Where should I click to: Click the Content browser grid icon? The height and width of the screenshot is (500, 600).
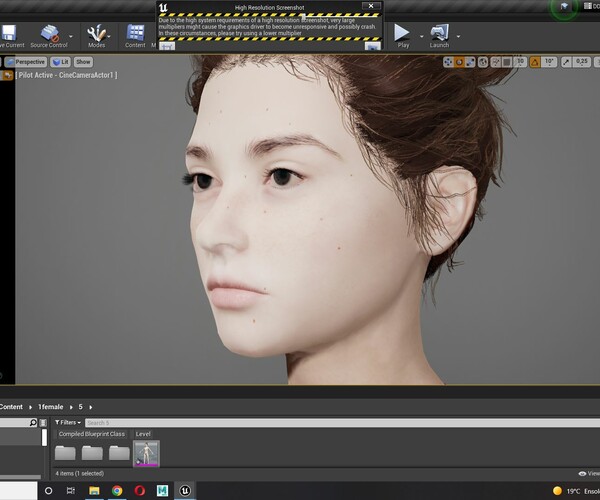135,33
